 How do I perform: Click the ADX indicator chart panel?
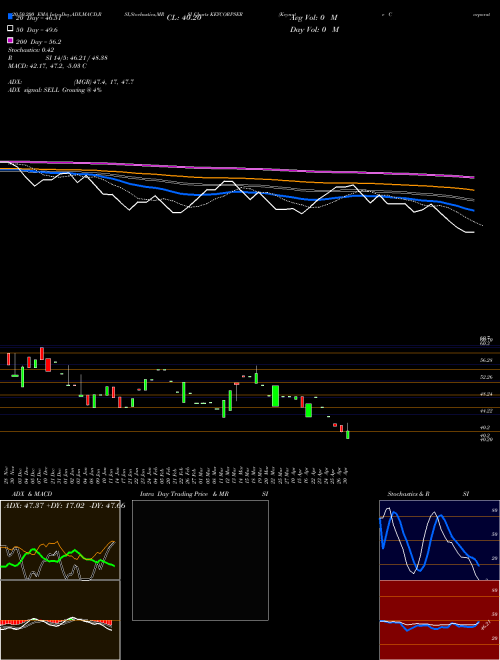point(60,540)
